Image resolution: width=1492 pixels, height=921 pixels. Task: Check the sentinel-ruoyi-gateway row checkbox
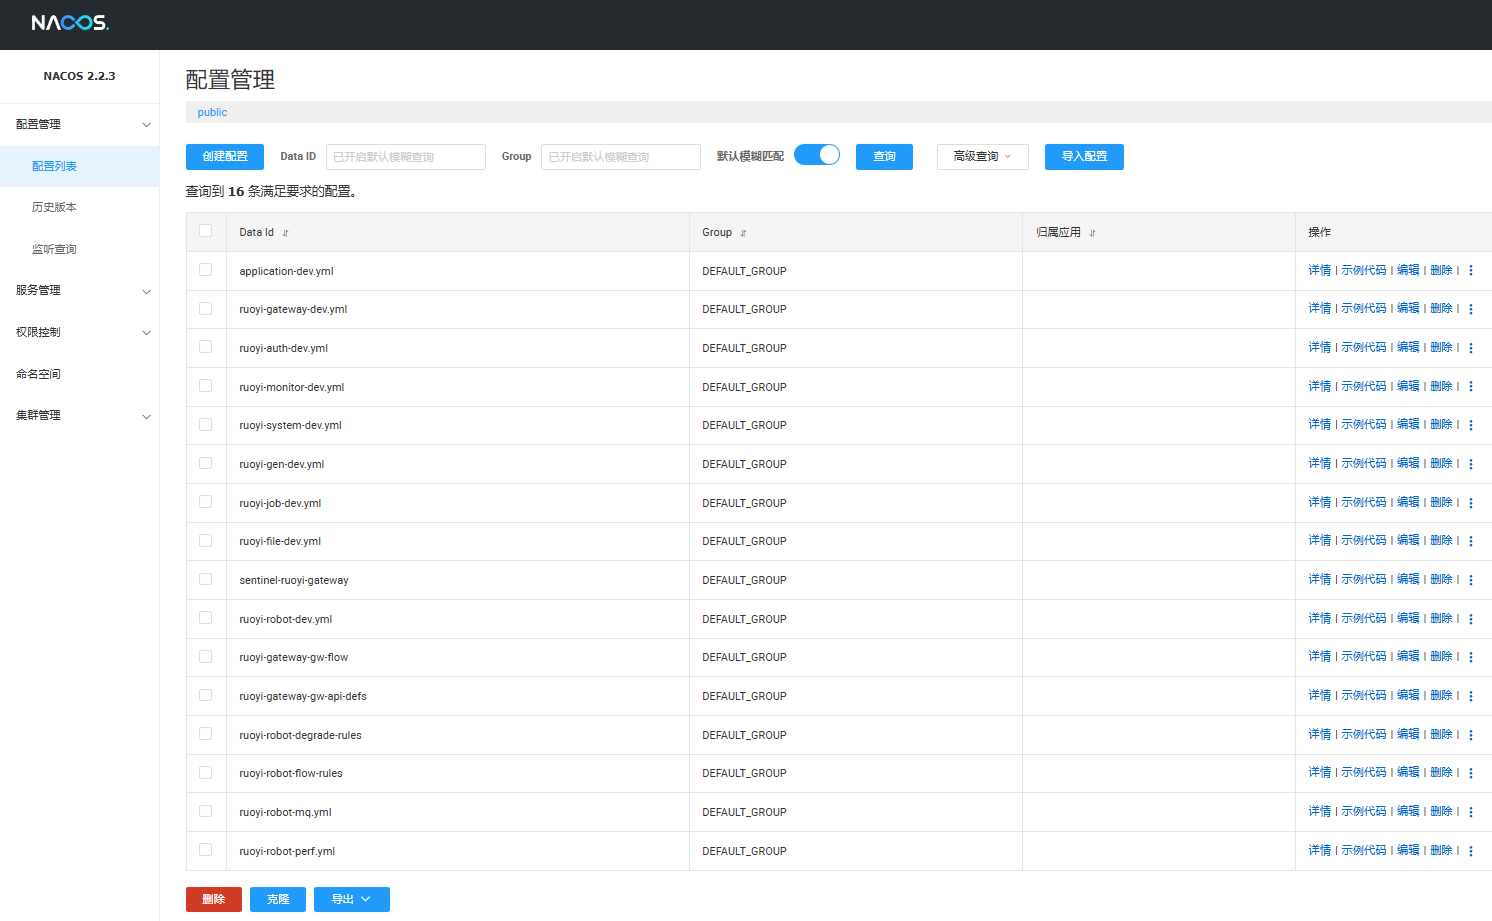(205, 579)
